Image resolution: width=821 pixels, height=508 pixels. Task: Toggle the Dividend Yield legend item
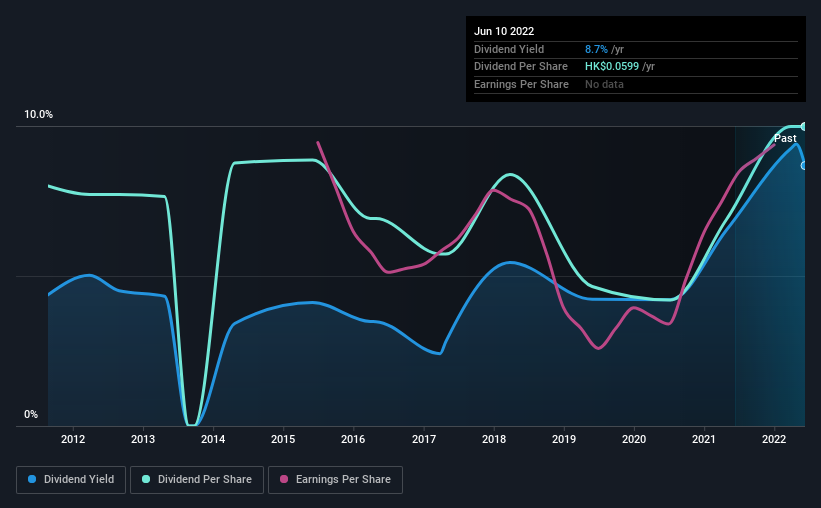click(x=71, y=480)
